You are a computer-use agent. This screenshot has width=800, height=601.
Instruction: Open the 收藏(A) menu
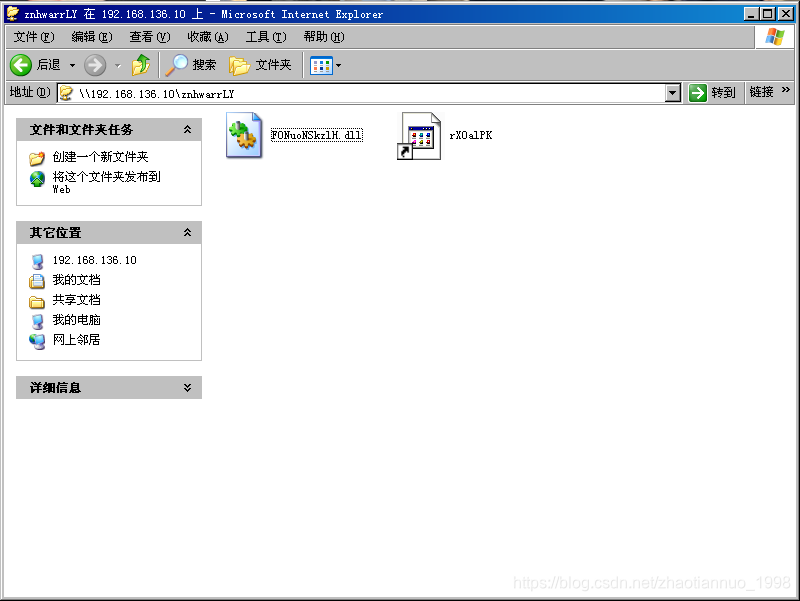pyautogui.click(x=208, y=37)
